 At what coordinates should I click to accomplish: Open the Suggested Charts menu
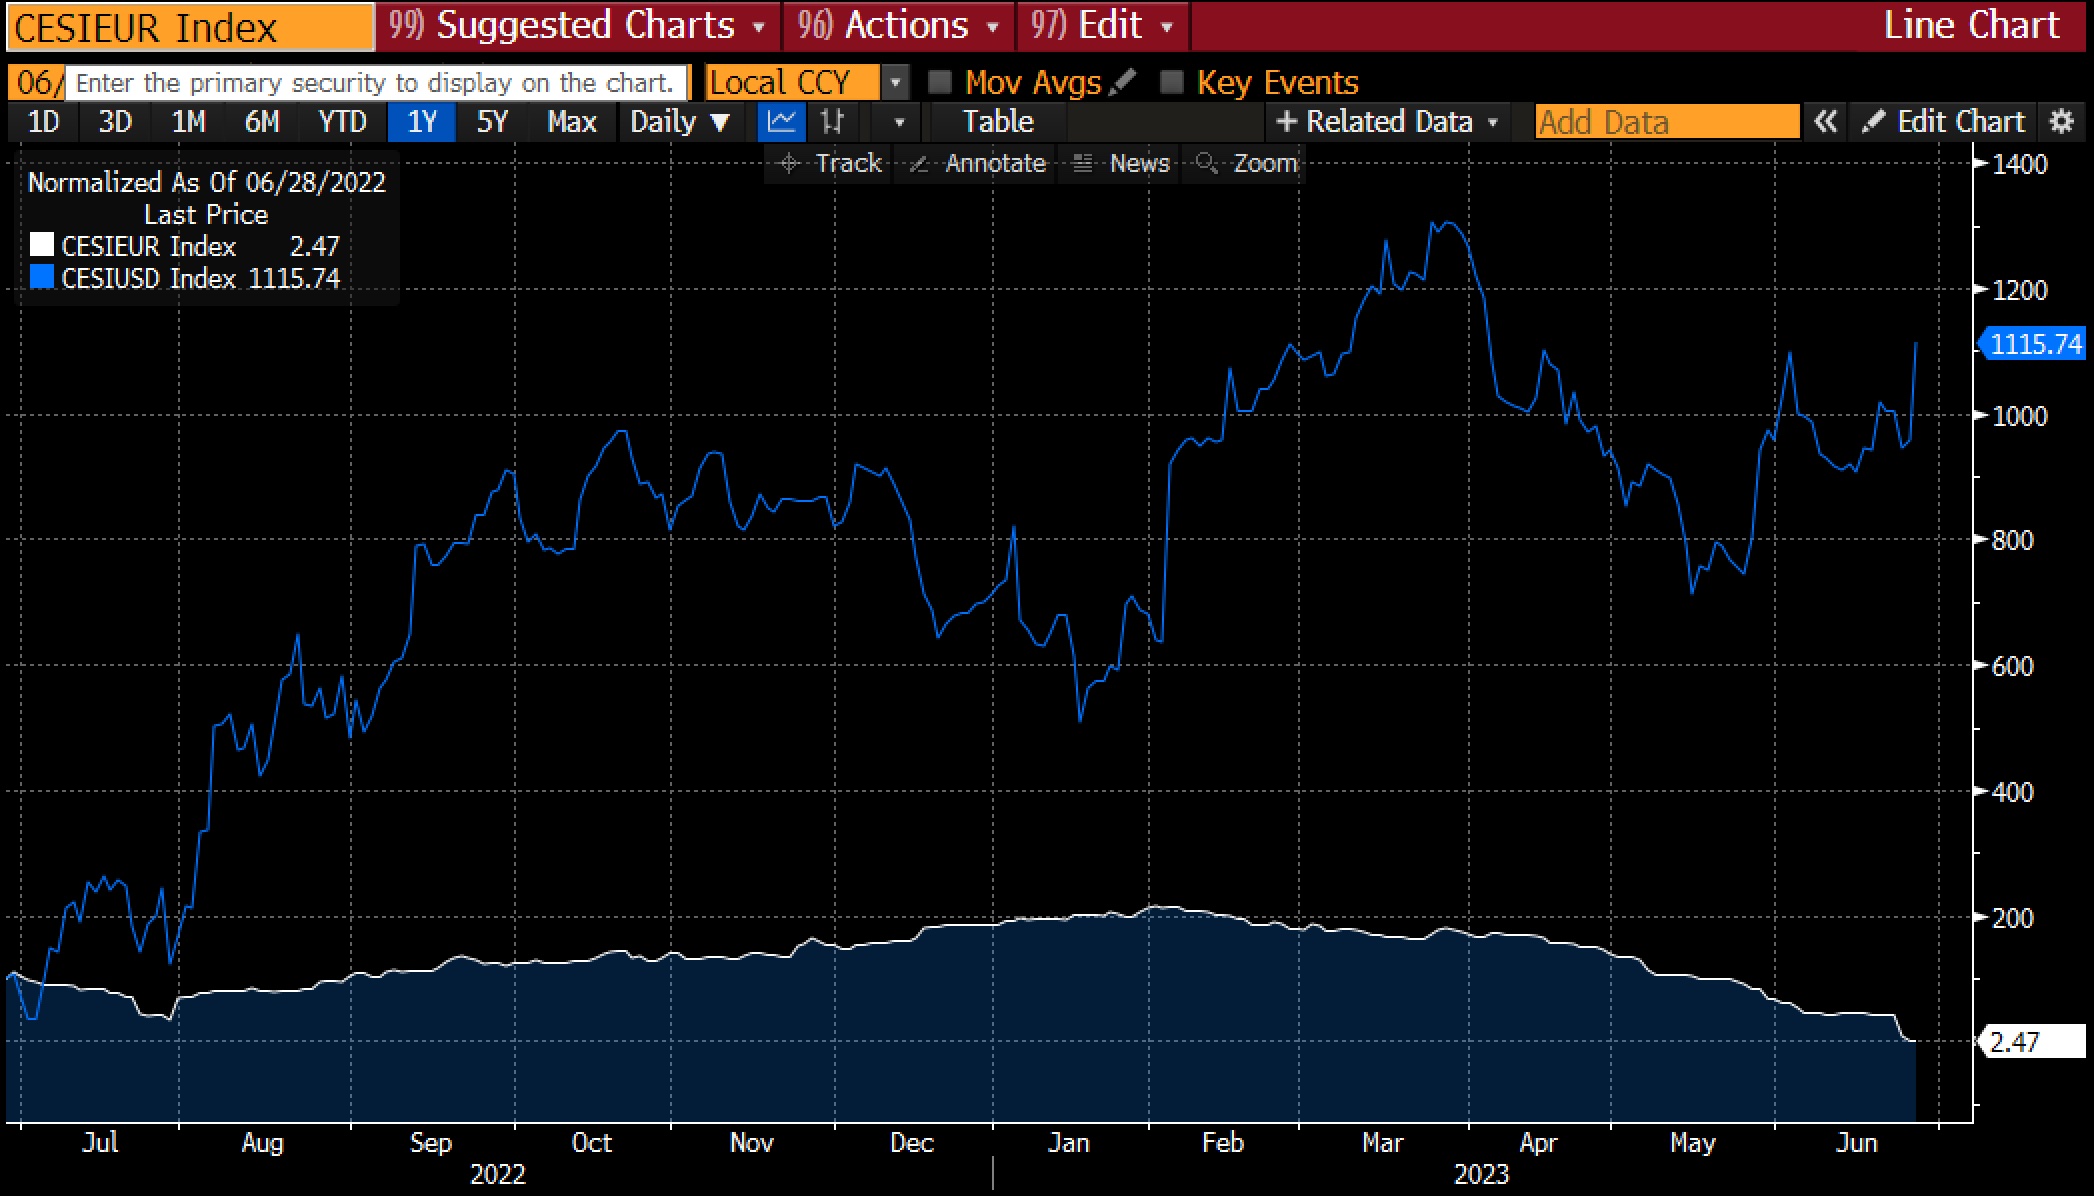(x=578, y=25)
